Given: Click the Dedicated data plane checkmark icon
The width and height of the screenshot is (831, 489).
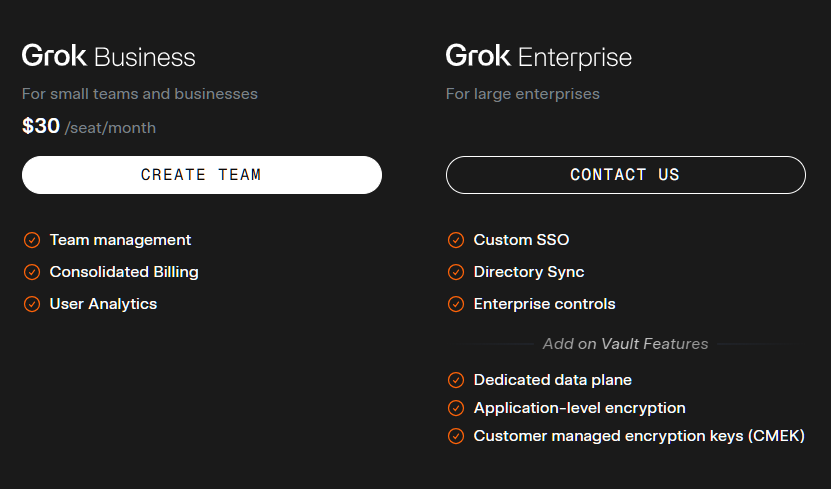Looking at the screenshot, I should point(456,380).
